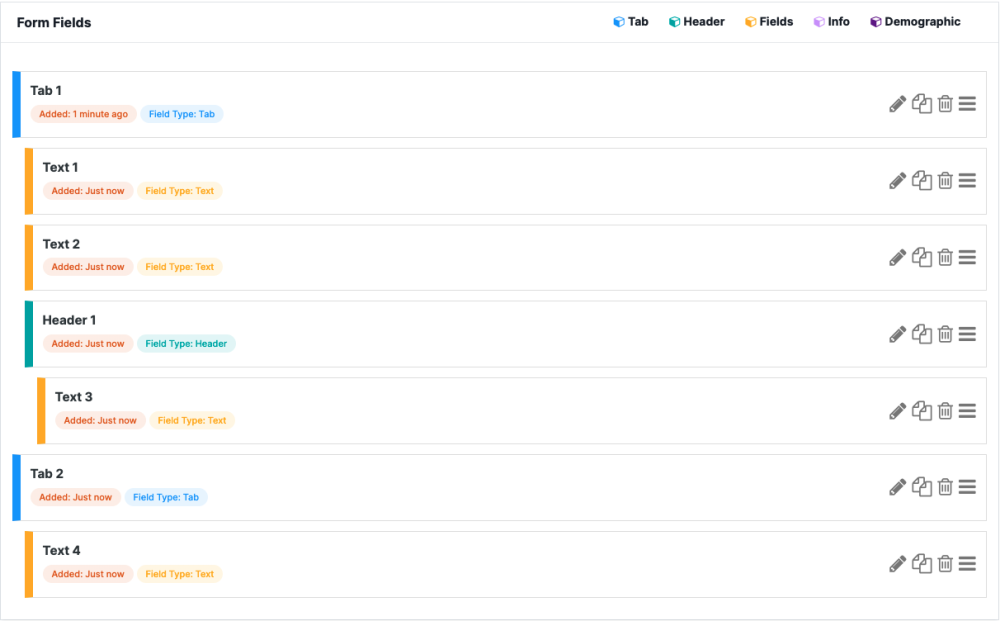This screenshot has height=621, width=1000.
Task: Add a Demographic element
Action: [914, 21]
